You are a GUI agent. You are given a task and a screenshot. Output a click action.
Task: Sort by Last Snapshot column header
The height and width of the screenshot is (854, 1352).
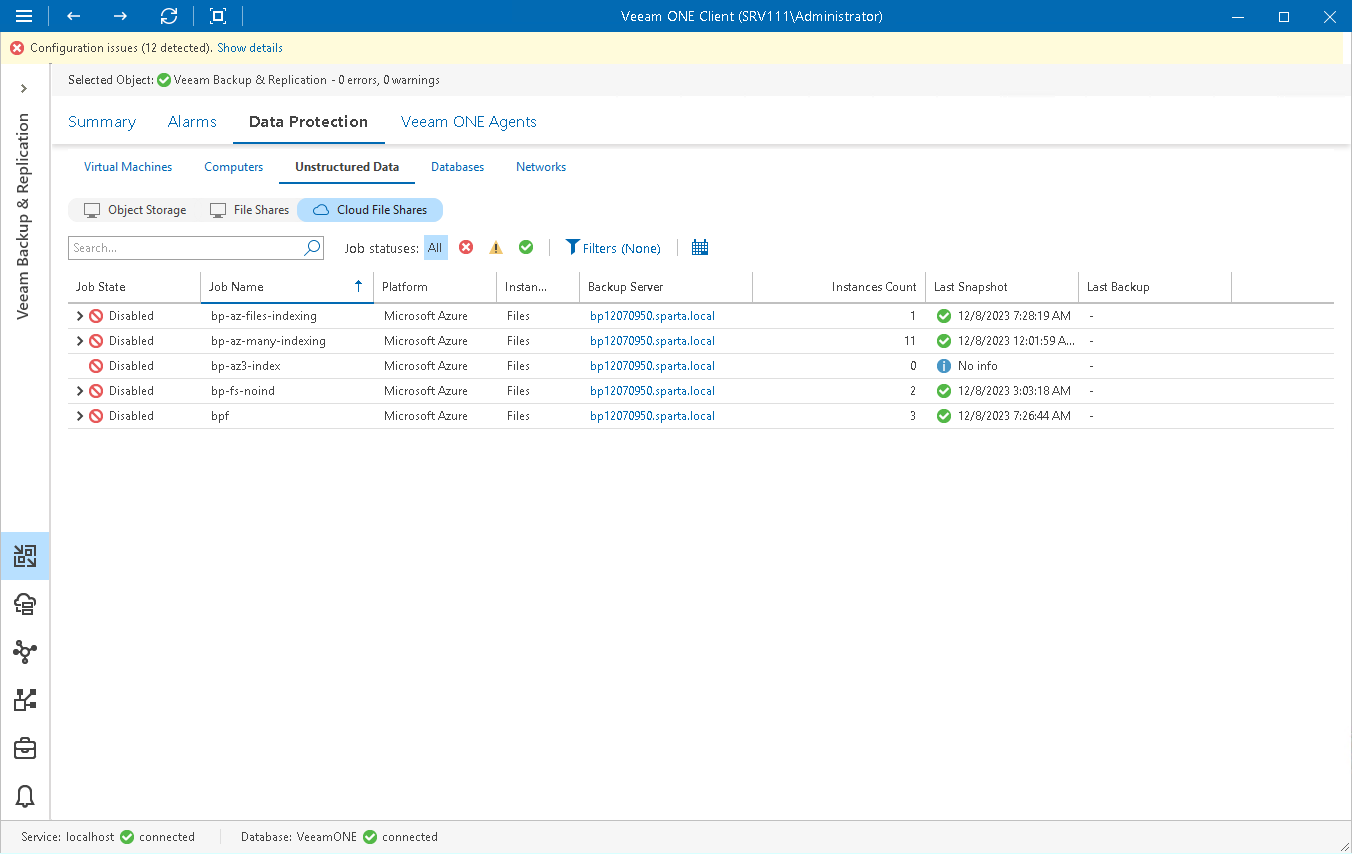[x=1002, y=287]
